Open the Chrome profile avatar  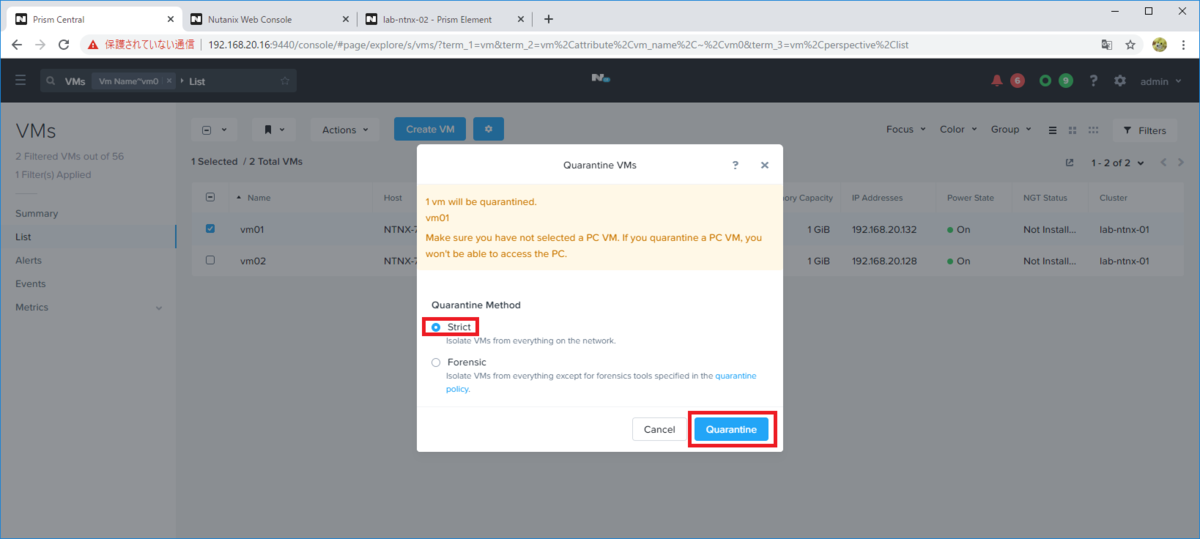point(1159,45)
